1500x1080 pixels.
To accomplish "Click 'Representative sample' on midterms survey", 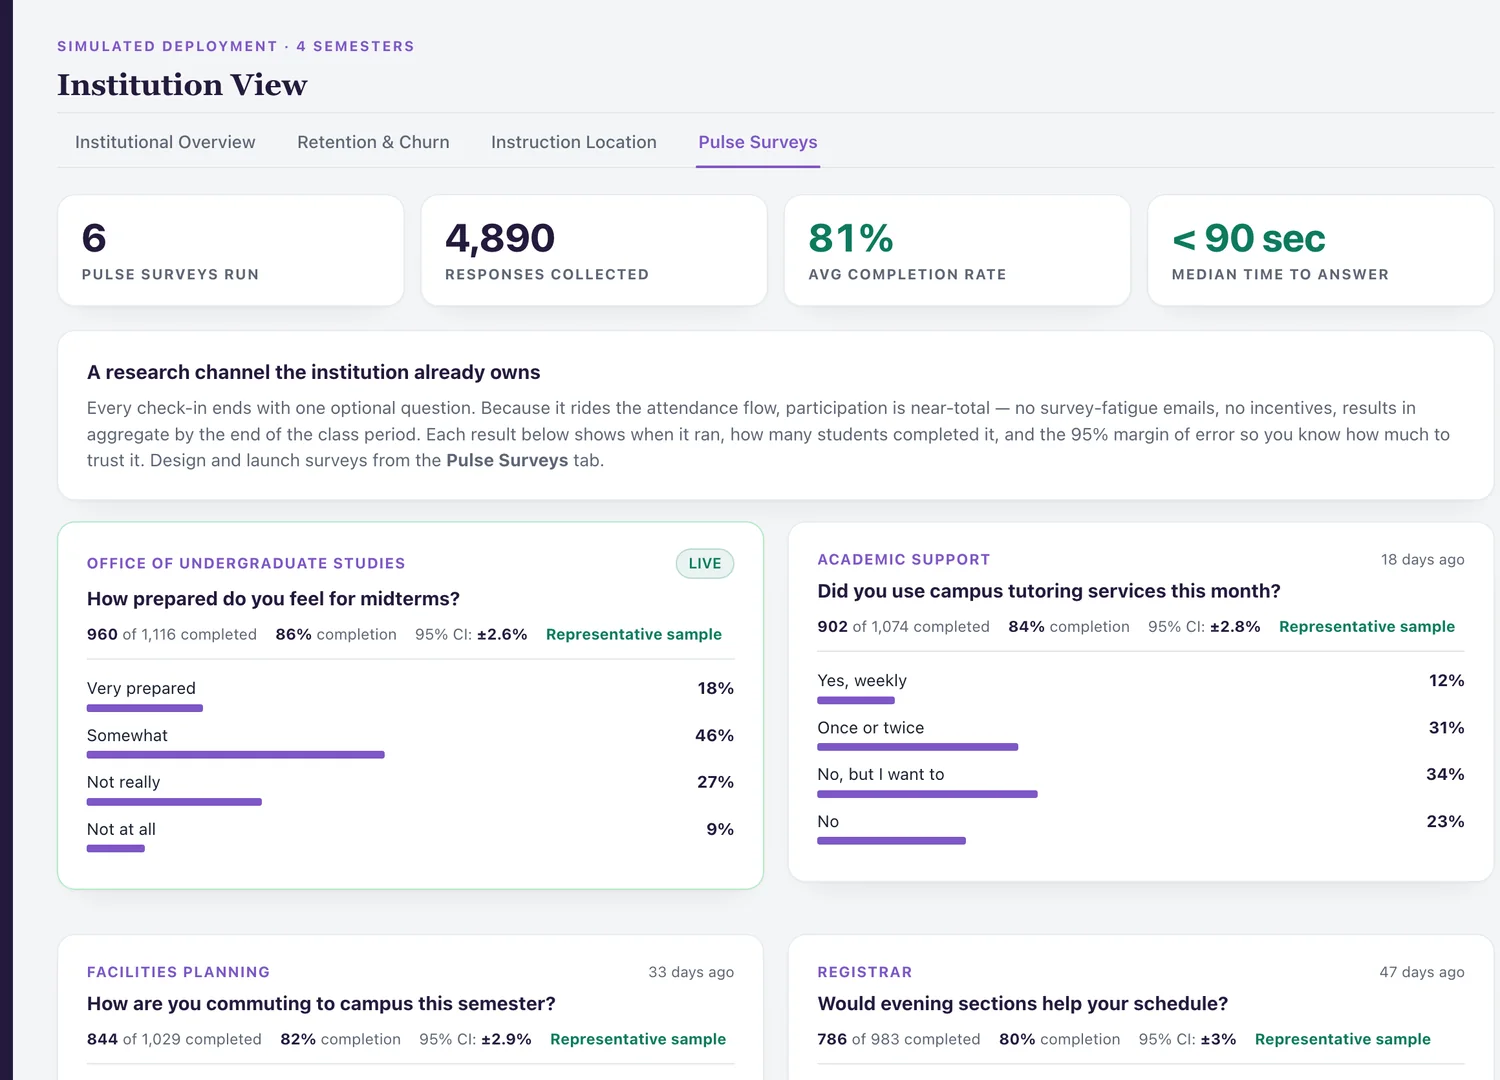I will click(x=634, y=634).
